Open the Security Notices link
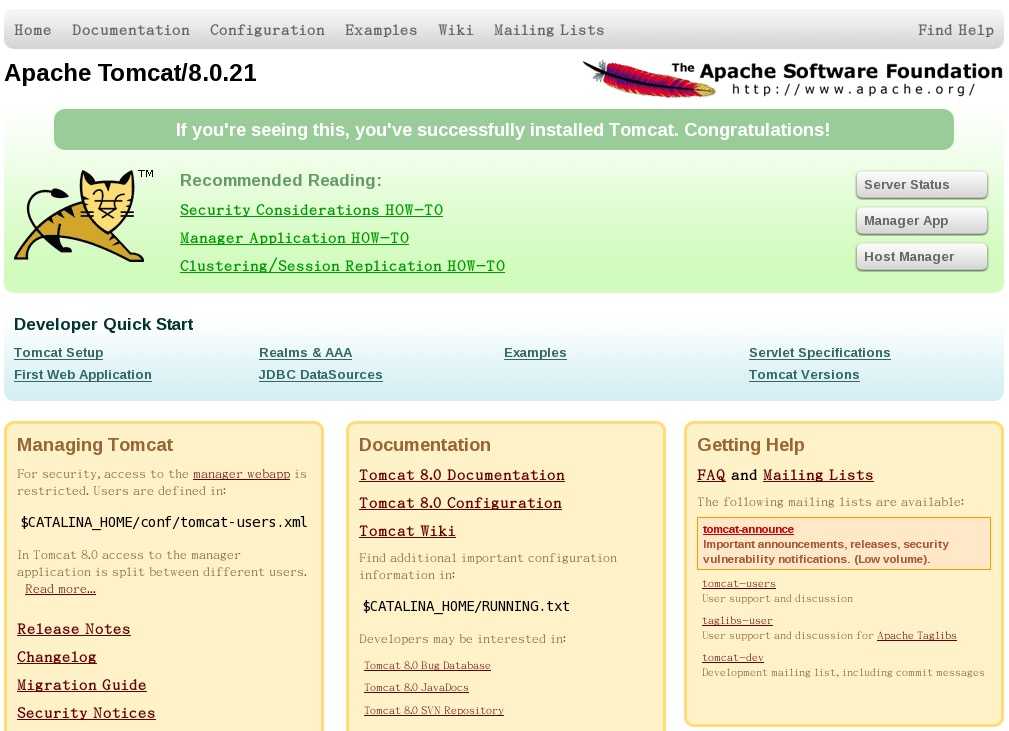This screenshot has height=731, width=1009. (x=86, y=713)
